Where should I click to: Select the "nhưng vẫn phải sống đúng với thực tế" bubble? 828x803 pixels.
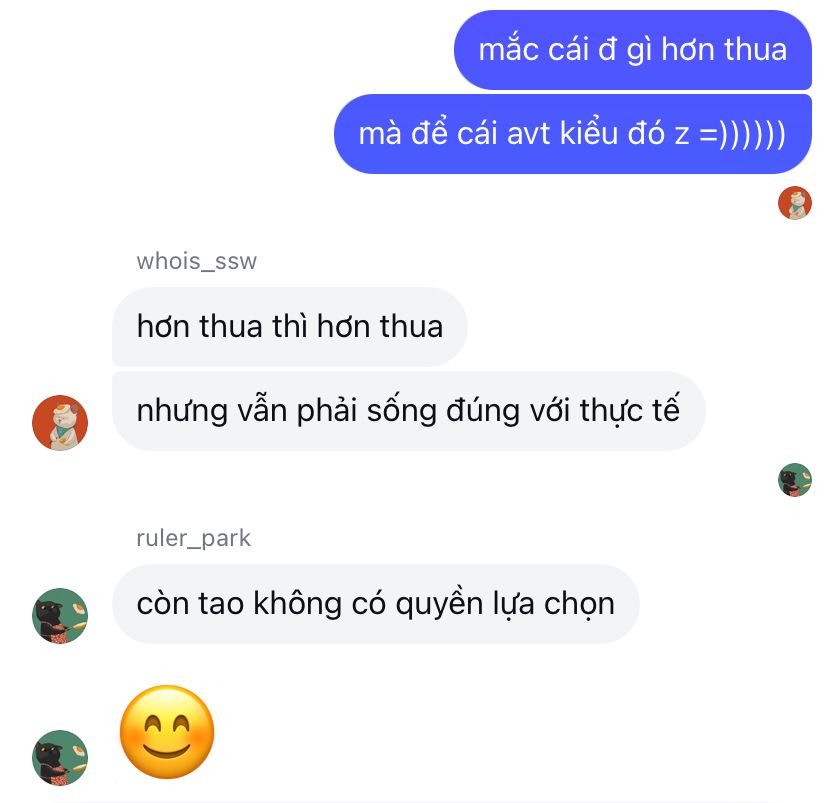click(409, 411)
